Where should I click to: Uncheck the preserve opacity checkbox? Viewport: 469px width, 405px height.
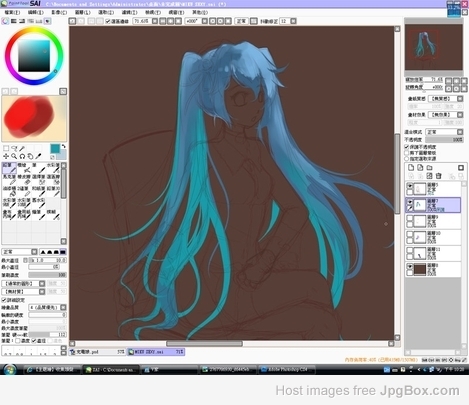tap(407, 147)
